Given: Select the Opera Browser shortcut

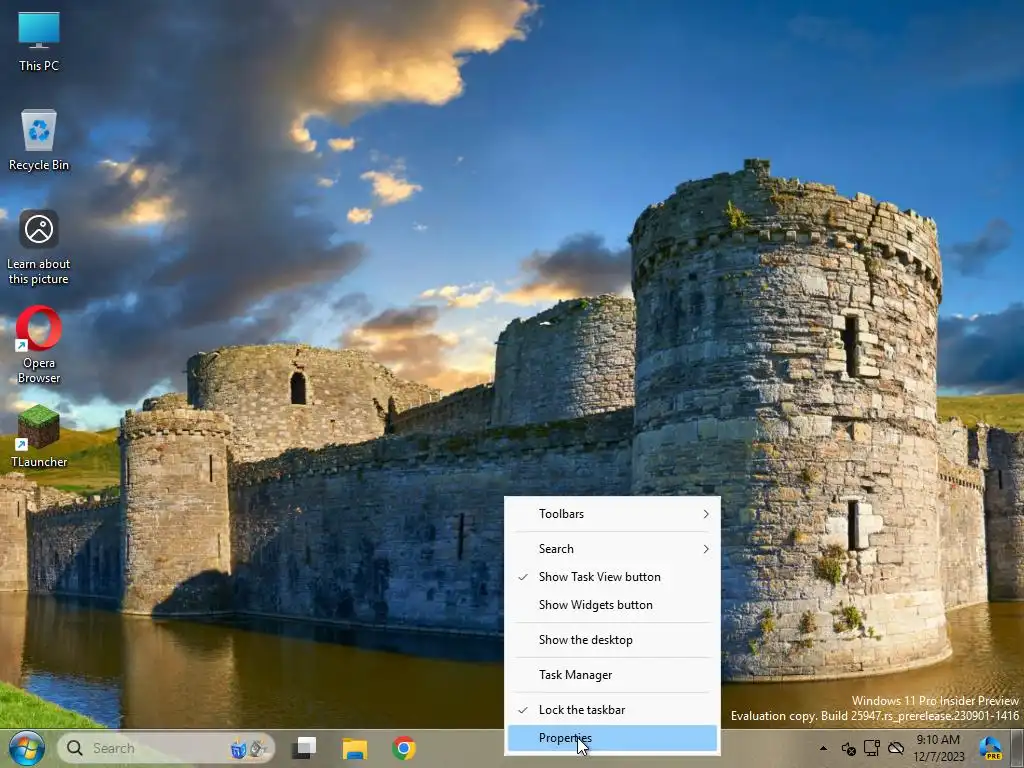Looking at the screenshot, I should pos(39,345).
